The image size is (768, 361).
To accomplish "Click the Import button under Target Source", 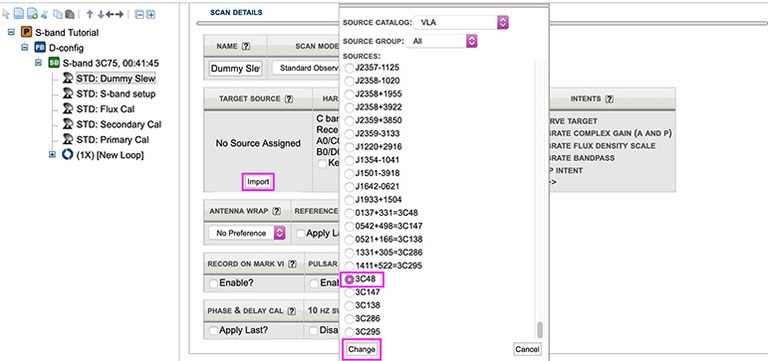I will [x=258, y=182].
